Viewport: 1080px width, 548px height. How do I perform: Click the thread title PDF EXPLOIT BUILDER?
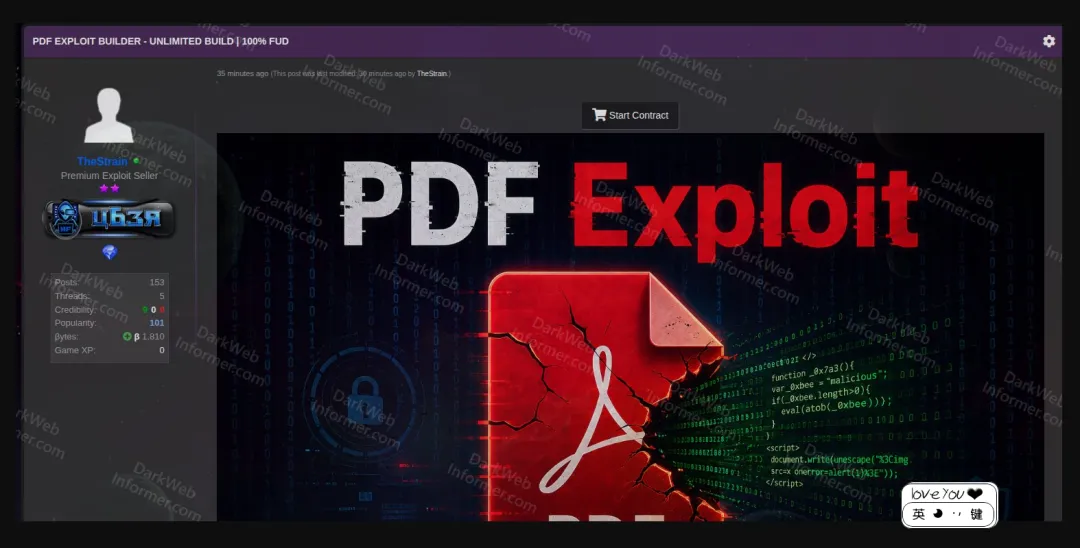(160, 41)
